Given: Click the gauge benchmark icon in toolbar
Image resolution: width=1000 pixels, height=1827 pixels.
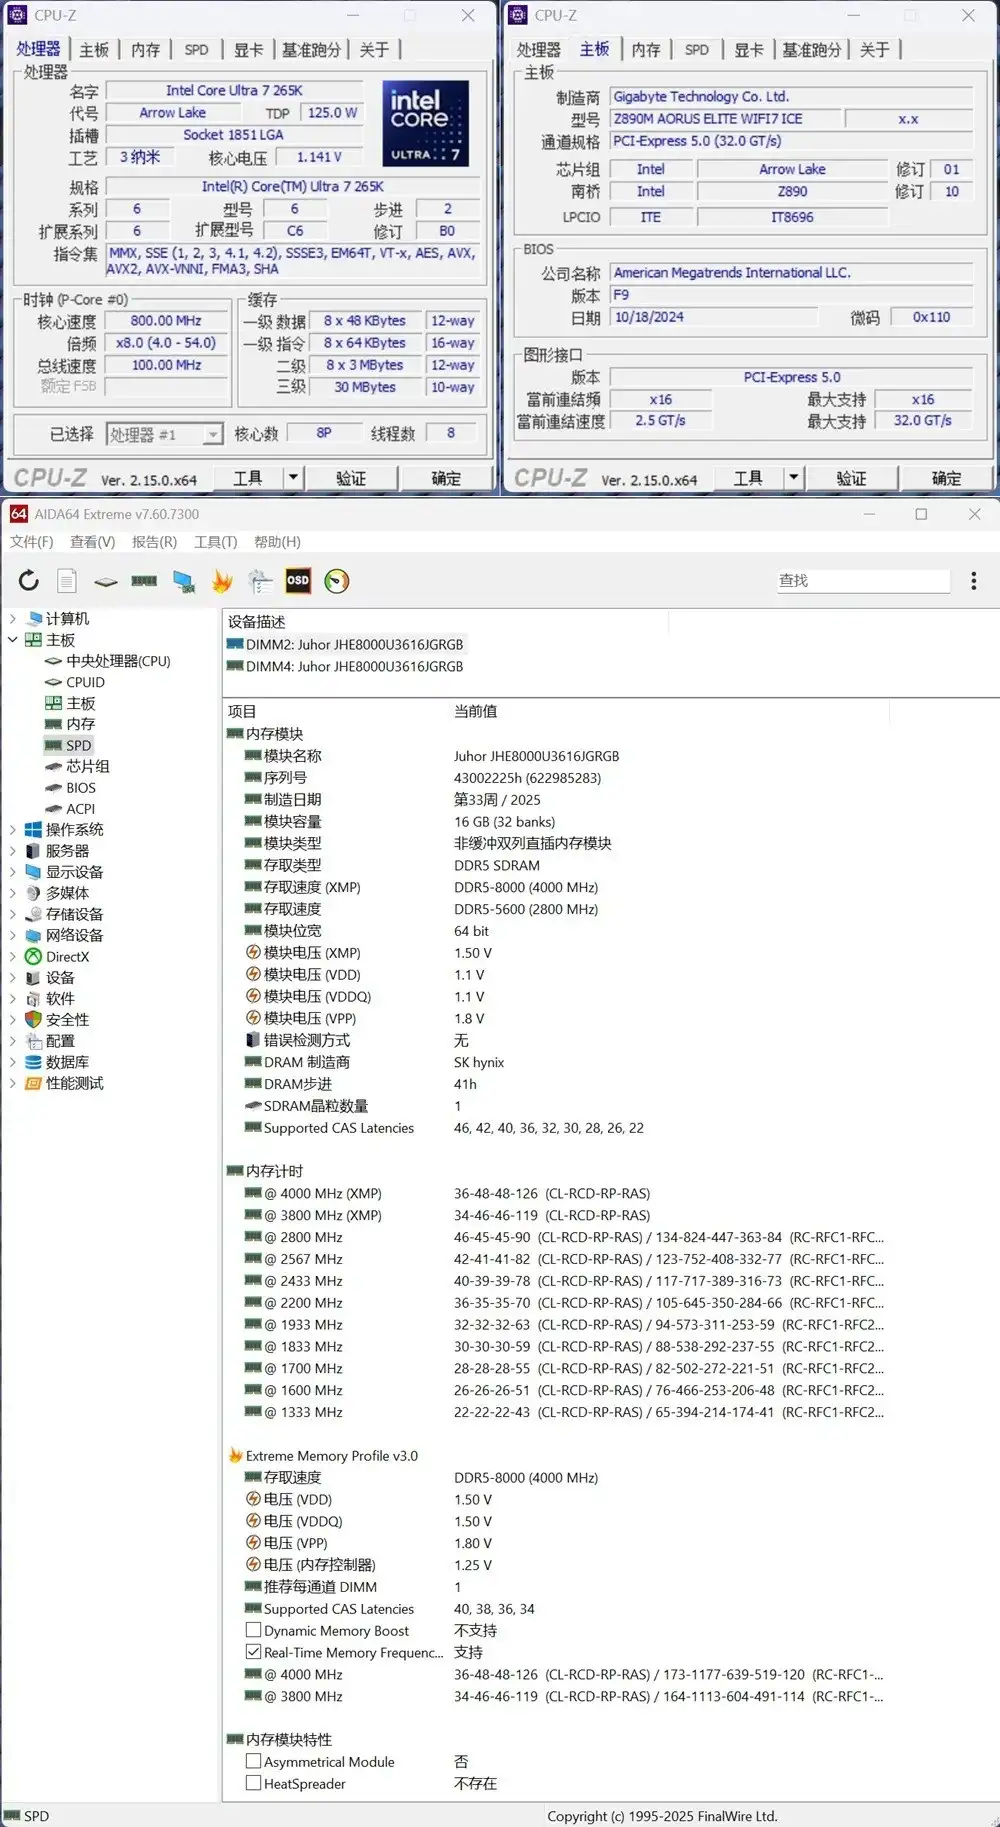Looking at the screenshot, I should pyautogui.click(x=337, y=581).
